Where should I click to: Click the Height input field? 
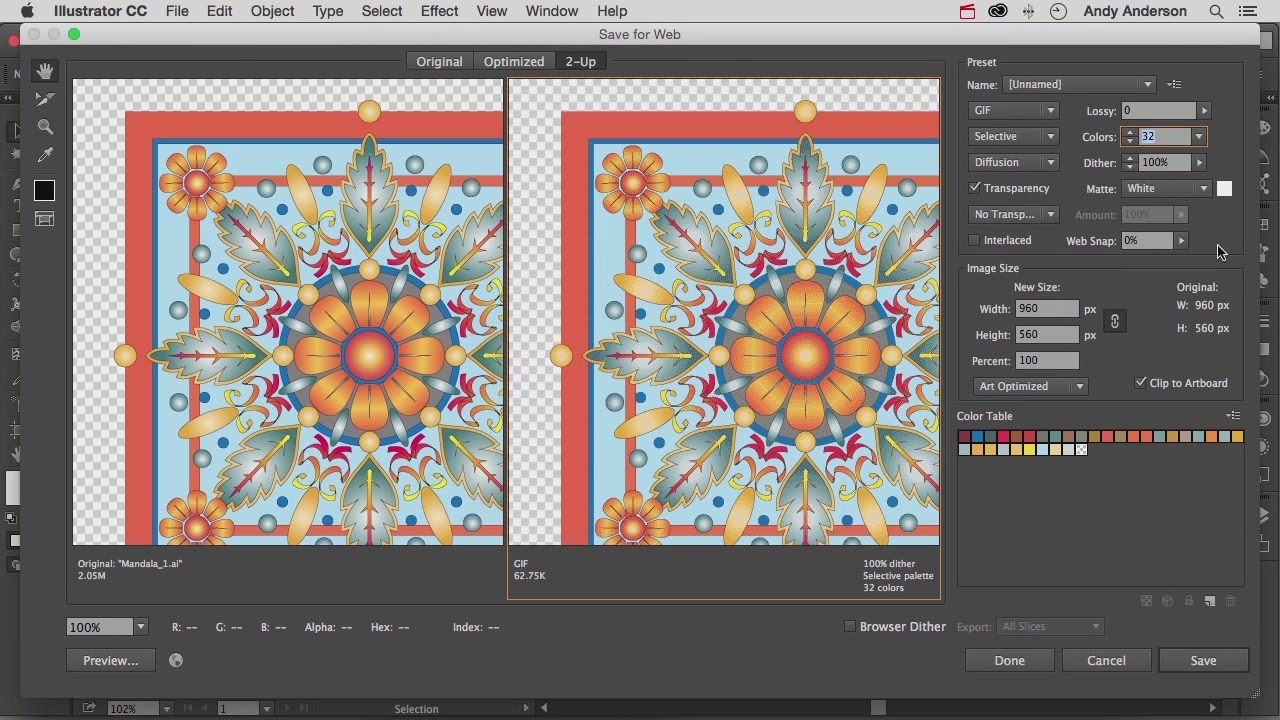click(x=1048, y=335)
